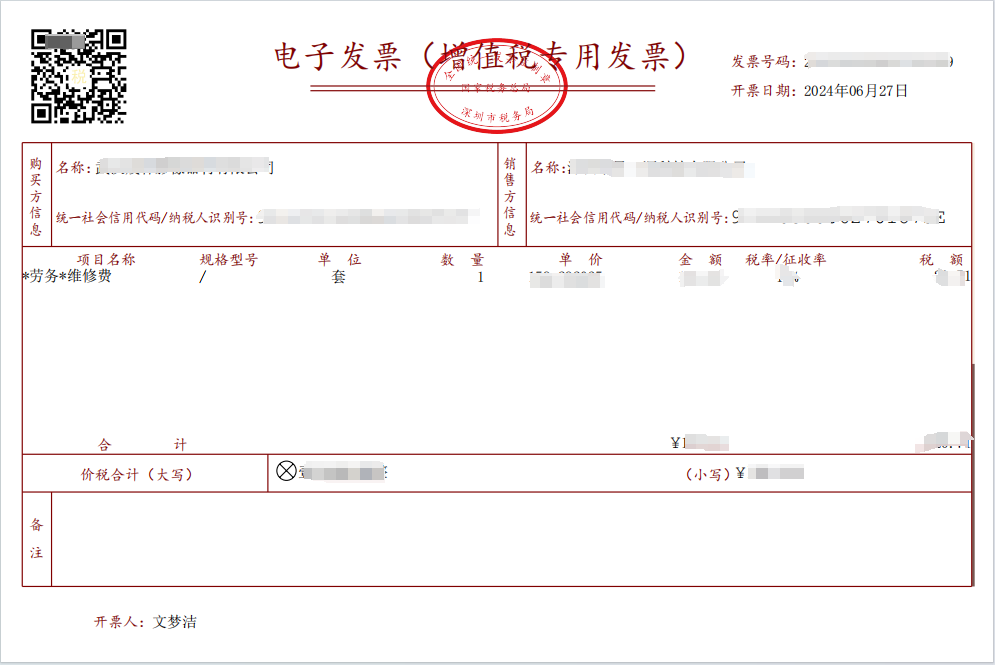995x665 pixels.
Task: Click the 数量 column header
Action: click(463, 260)
